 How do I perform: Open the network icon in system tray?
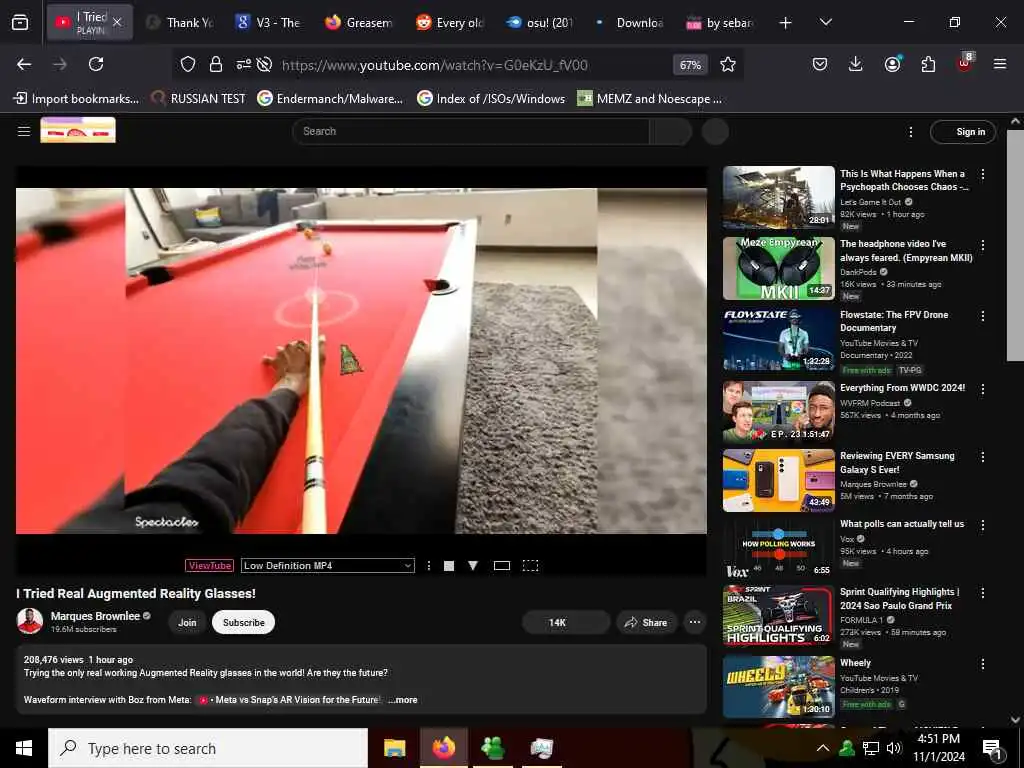[x=871, y=748]
